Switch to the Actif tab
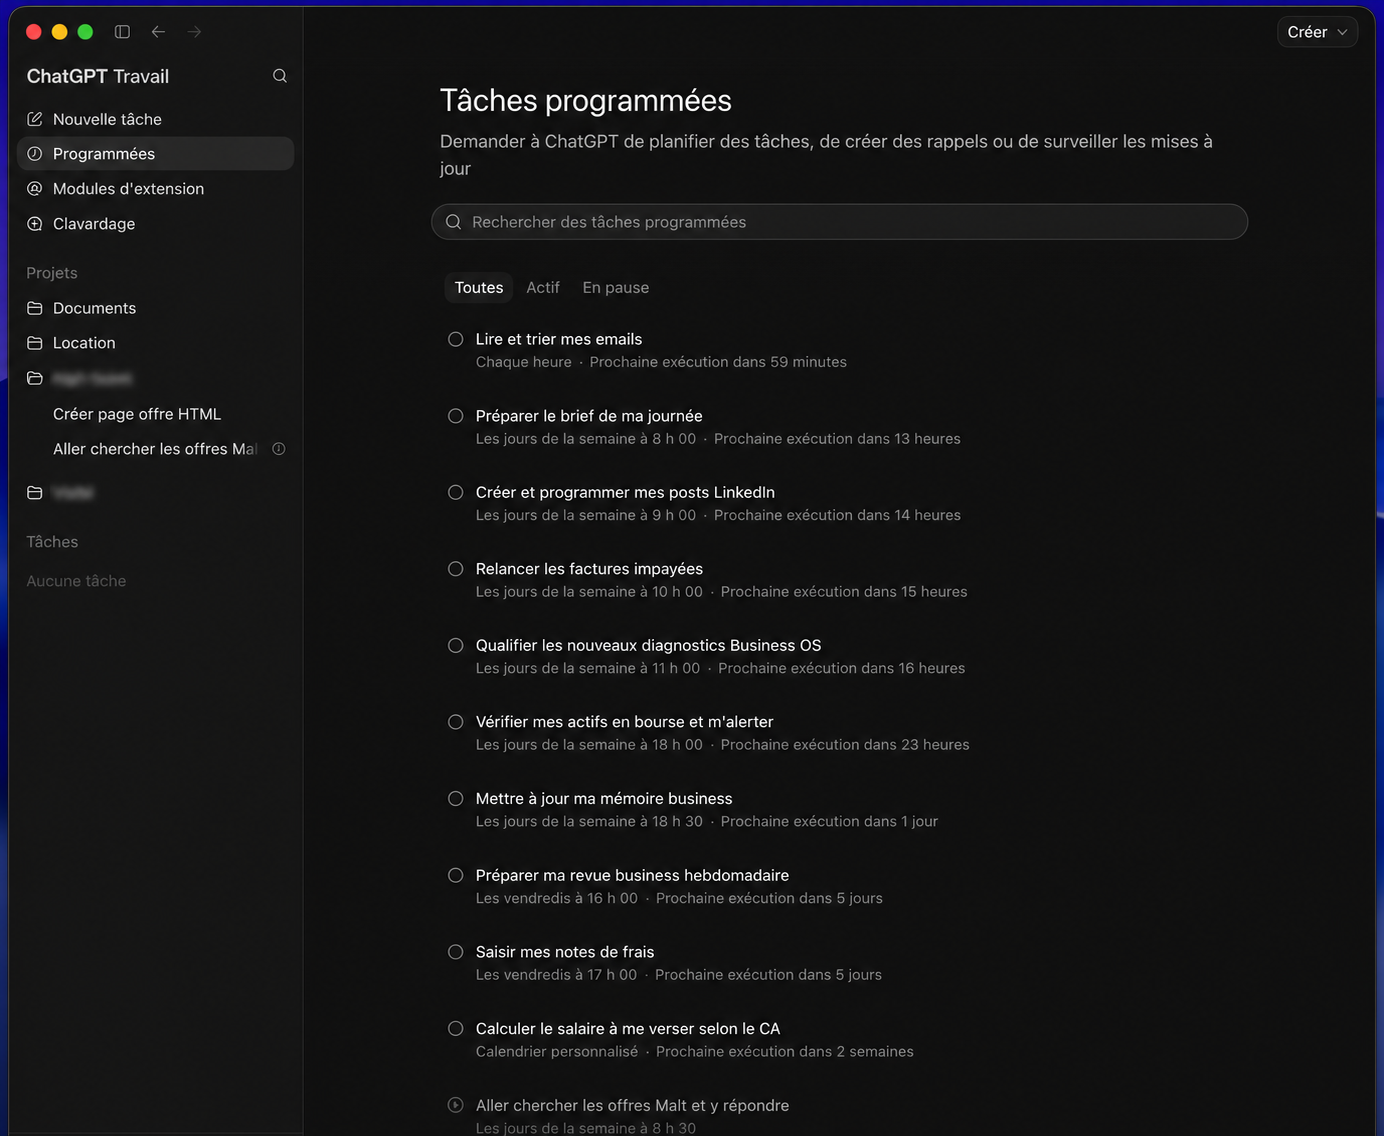 pyautogui.click(x=543, y=288)
